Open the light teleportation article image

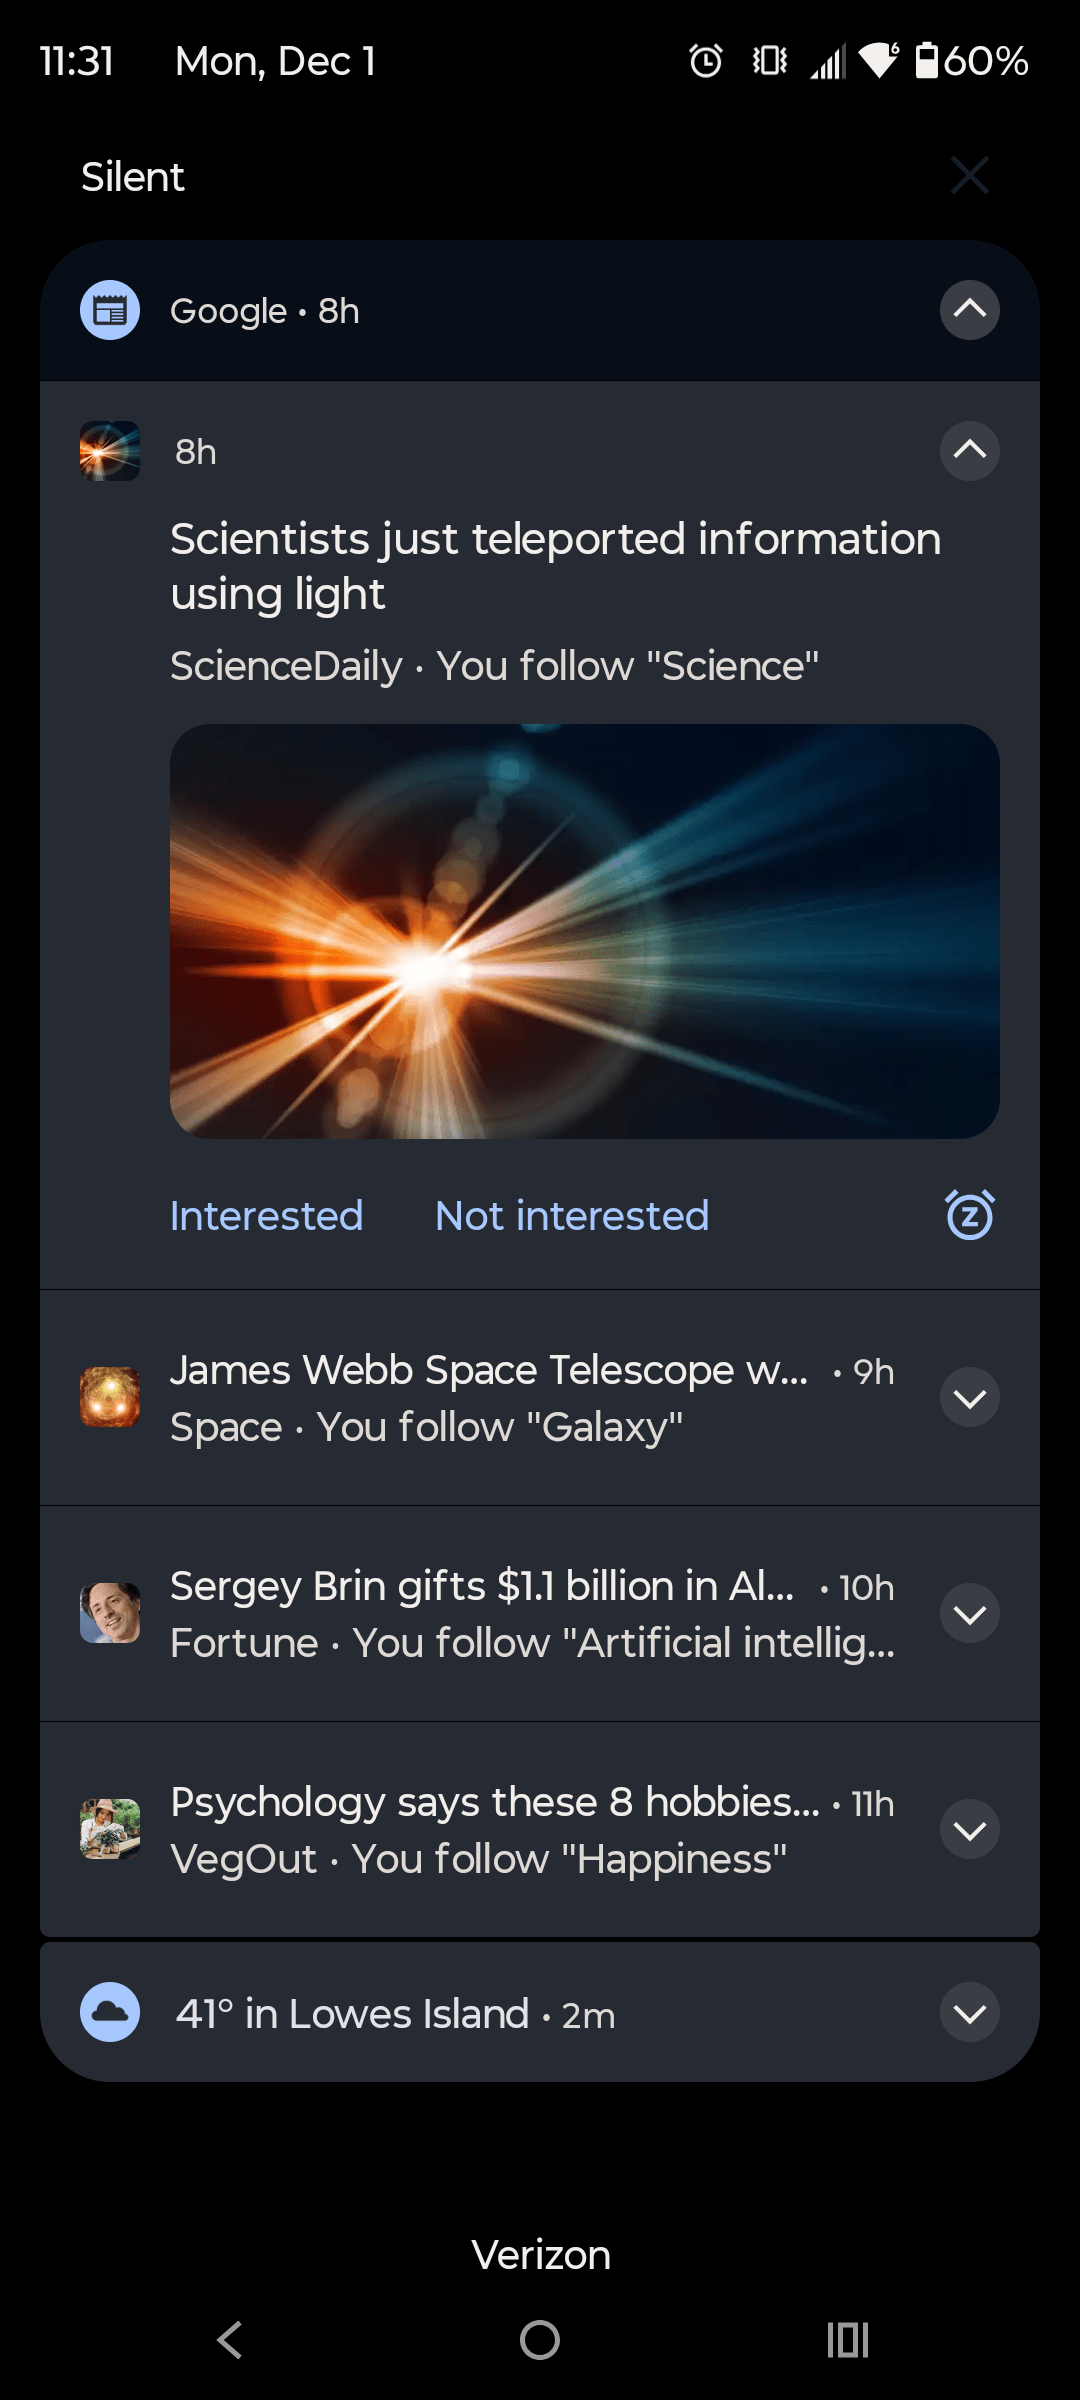coord(584,931)
